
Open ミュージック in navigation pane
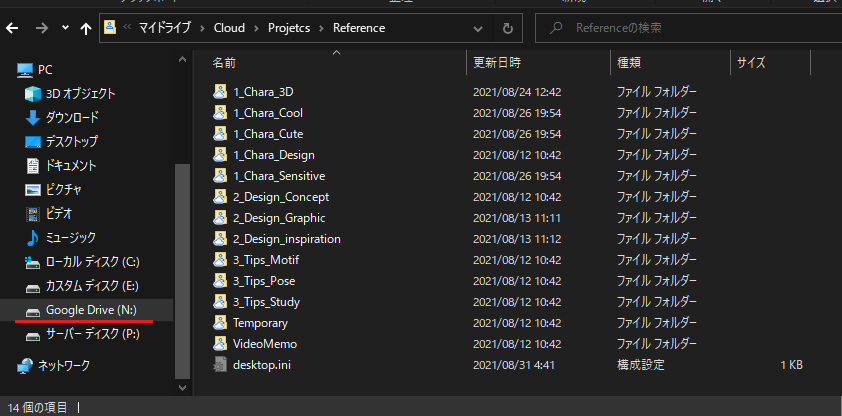click(x=71, y=237)
